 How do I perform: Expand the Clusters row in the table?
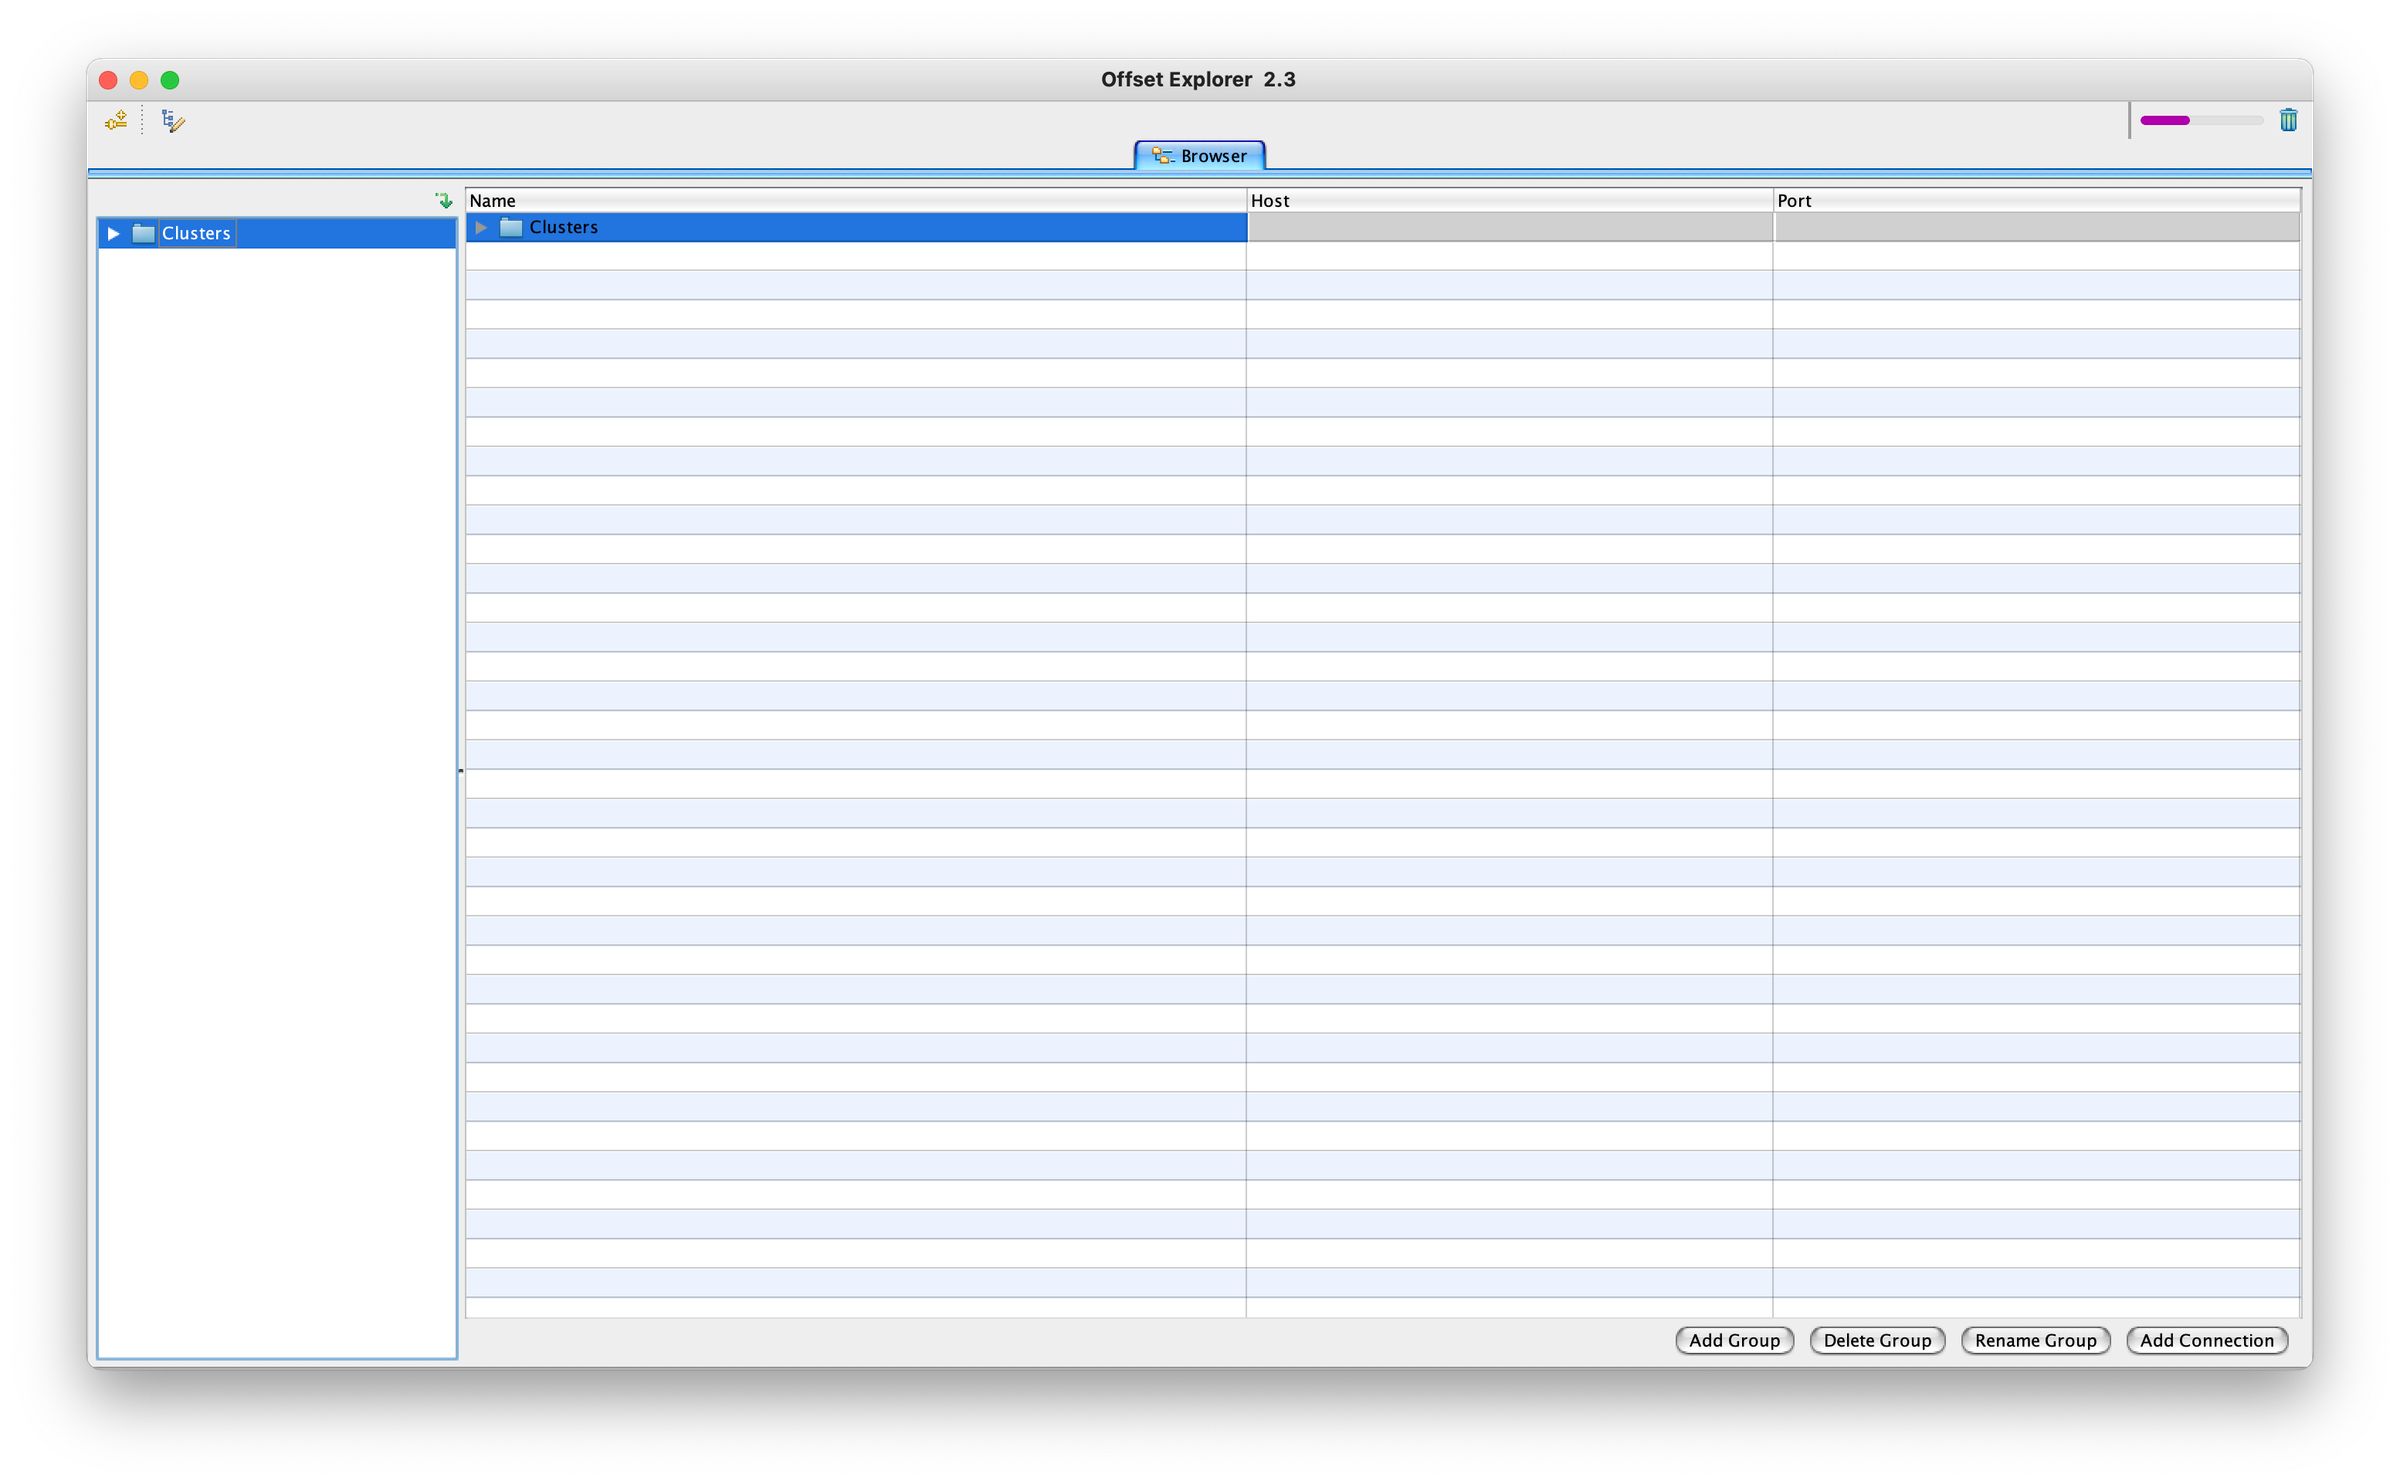pos(481,227)
